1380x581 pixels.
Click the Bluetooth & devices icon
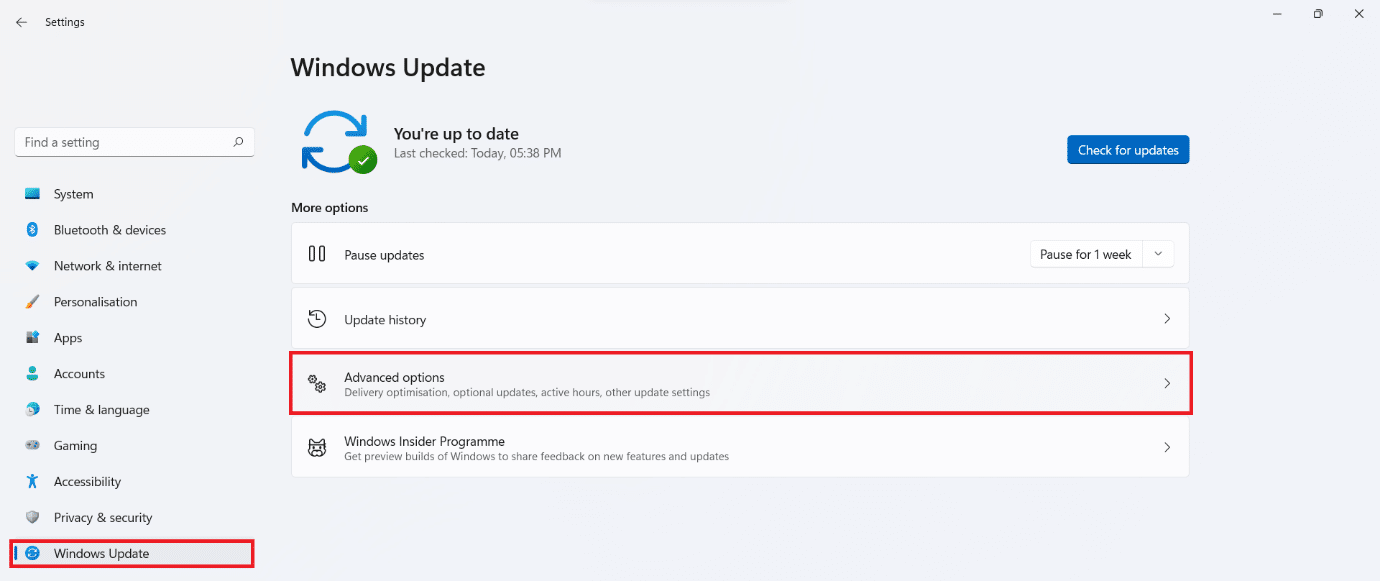(33, 230)
